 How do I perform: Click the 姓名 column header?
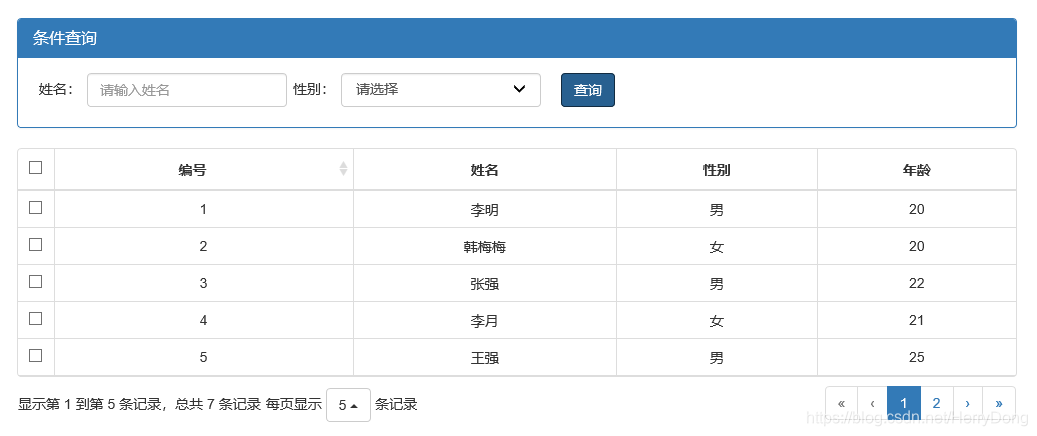point(485,170)
